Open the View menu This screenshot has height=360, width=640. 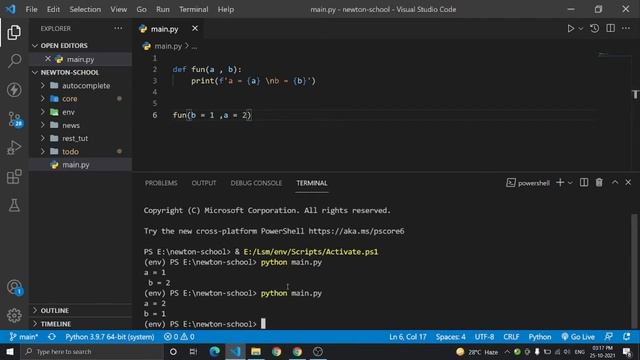118,9
